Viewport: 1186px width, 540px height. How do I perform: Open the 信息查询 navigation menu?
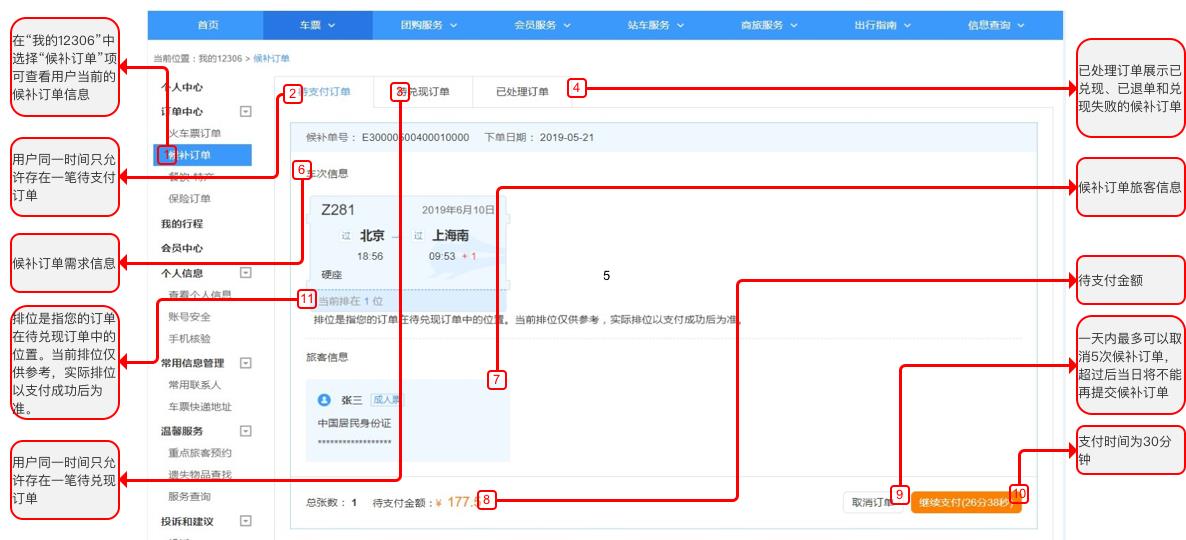(996, 25)
